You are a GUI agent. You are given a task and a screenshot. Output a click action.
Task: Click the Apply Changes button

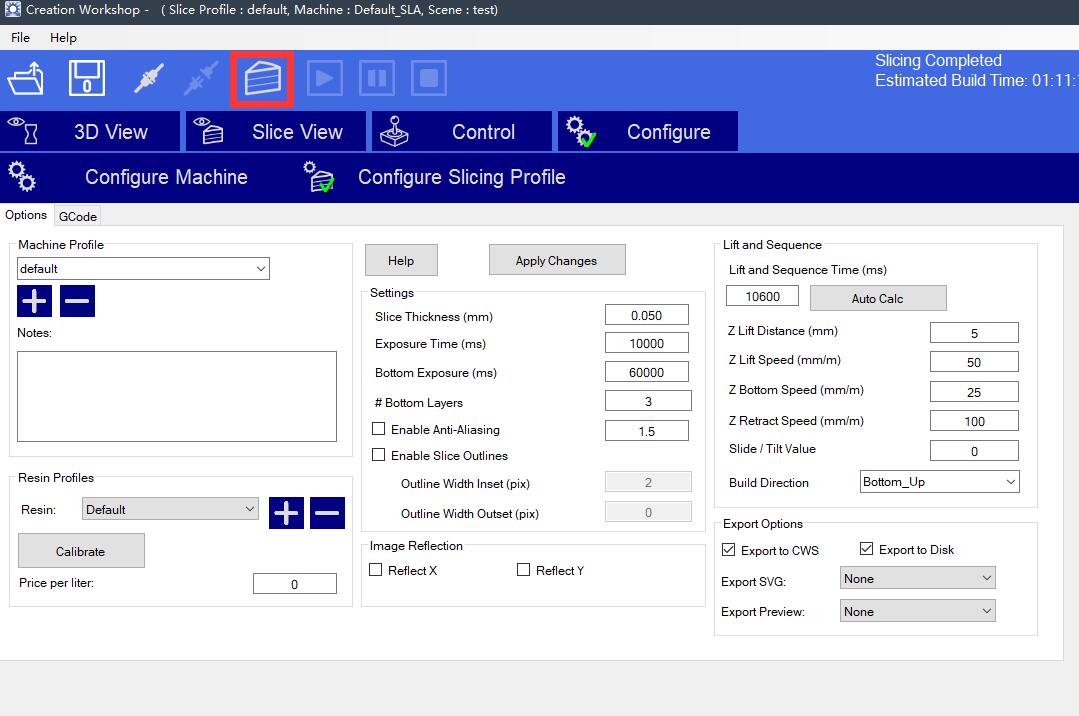pyautogui.click(x=556, y=260)
